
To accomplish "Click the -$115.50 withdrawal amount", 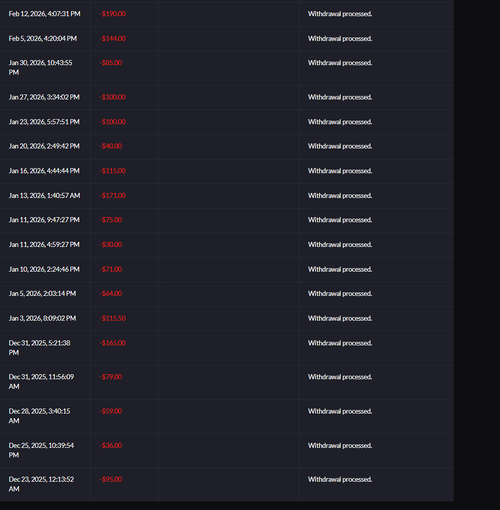I will point(113,318).
